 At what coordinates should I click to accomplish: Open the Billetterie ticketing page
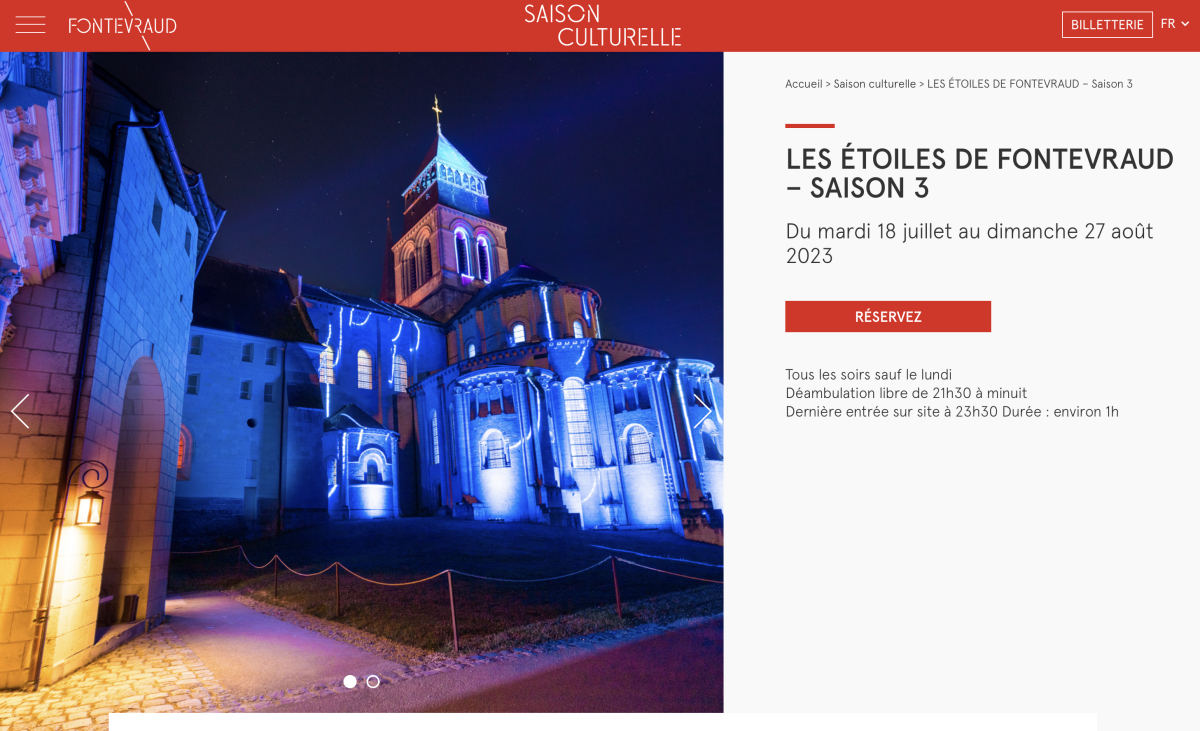(x=1107, y=25)
